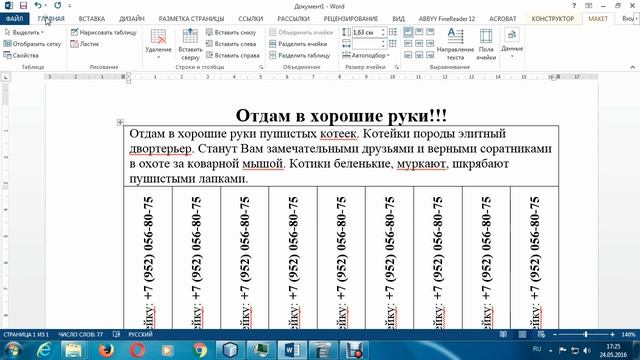Viewport: 640px width, 360px height.
Task: Open Windows Start menu
Action: [x=13, y=350]
